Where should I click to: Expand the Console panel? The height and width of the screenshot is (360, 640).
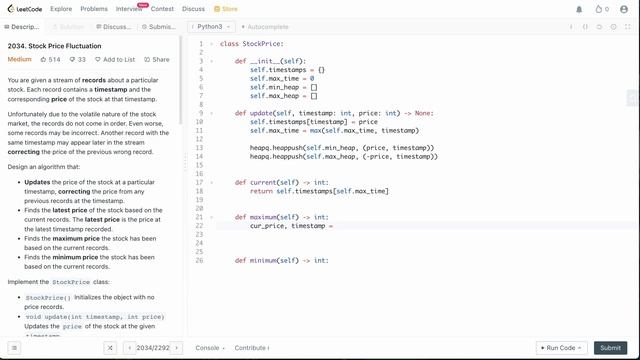pos(210,348)
